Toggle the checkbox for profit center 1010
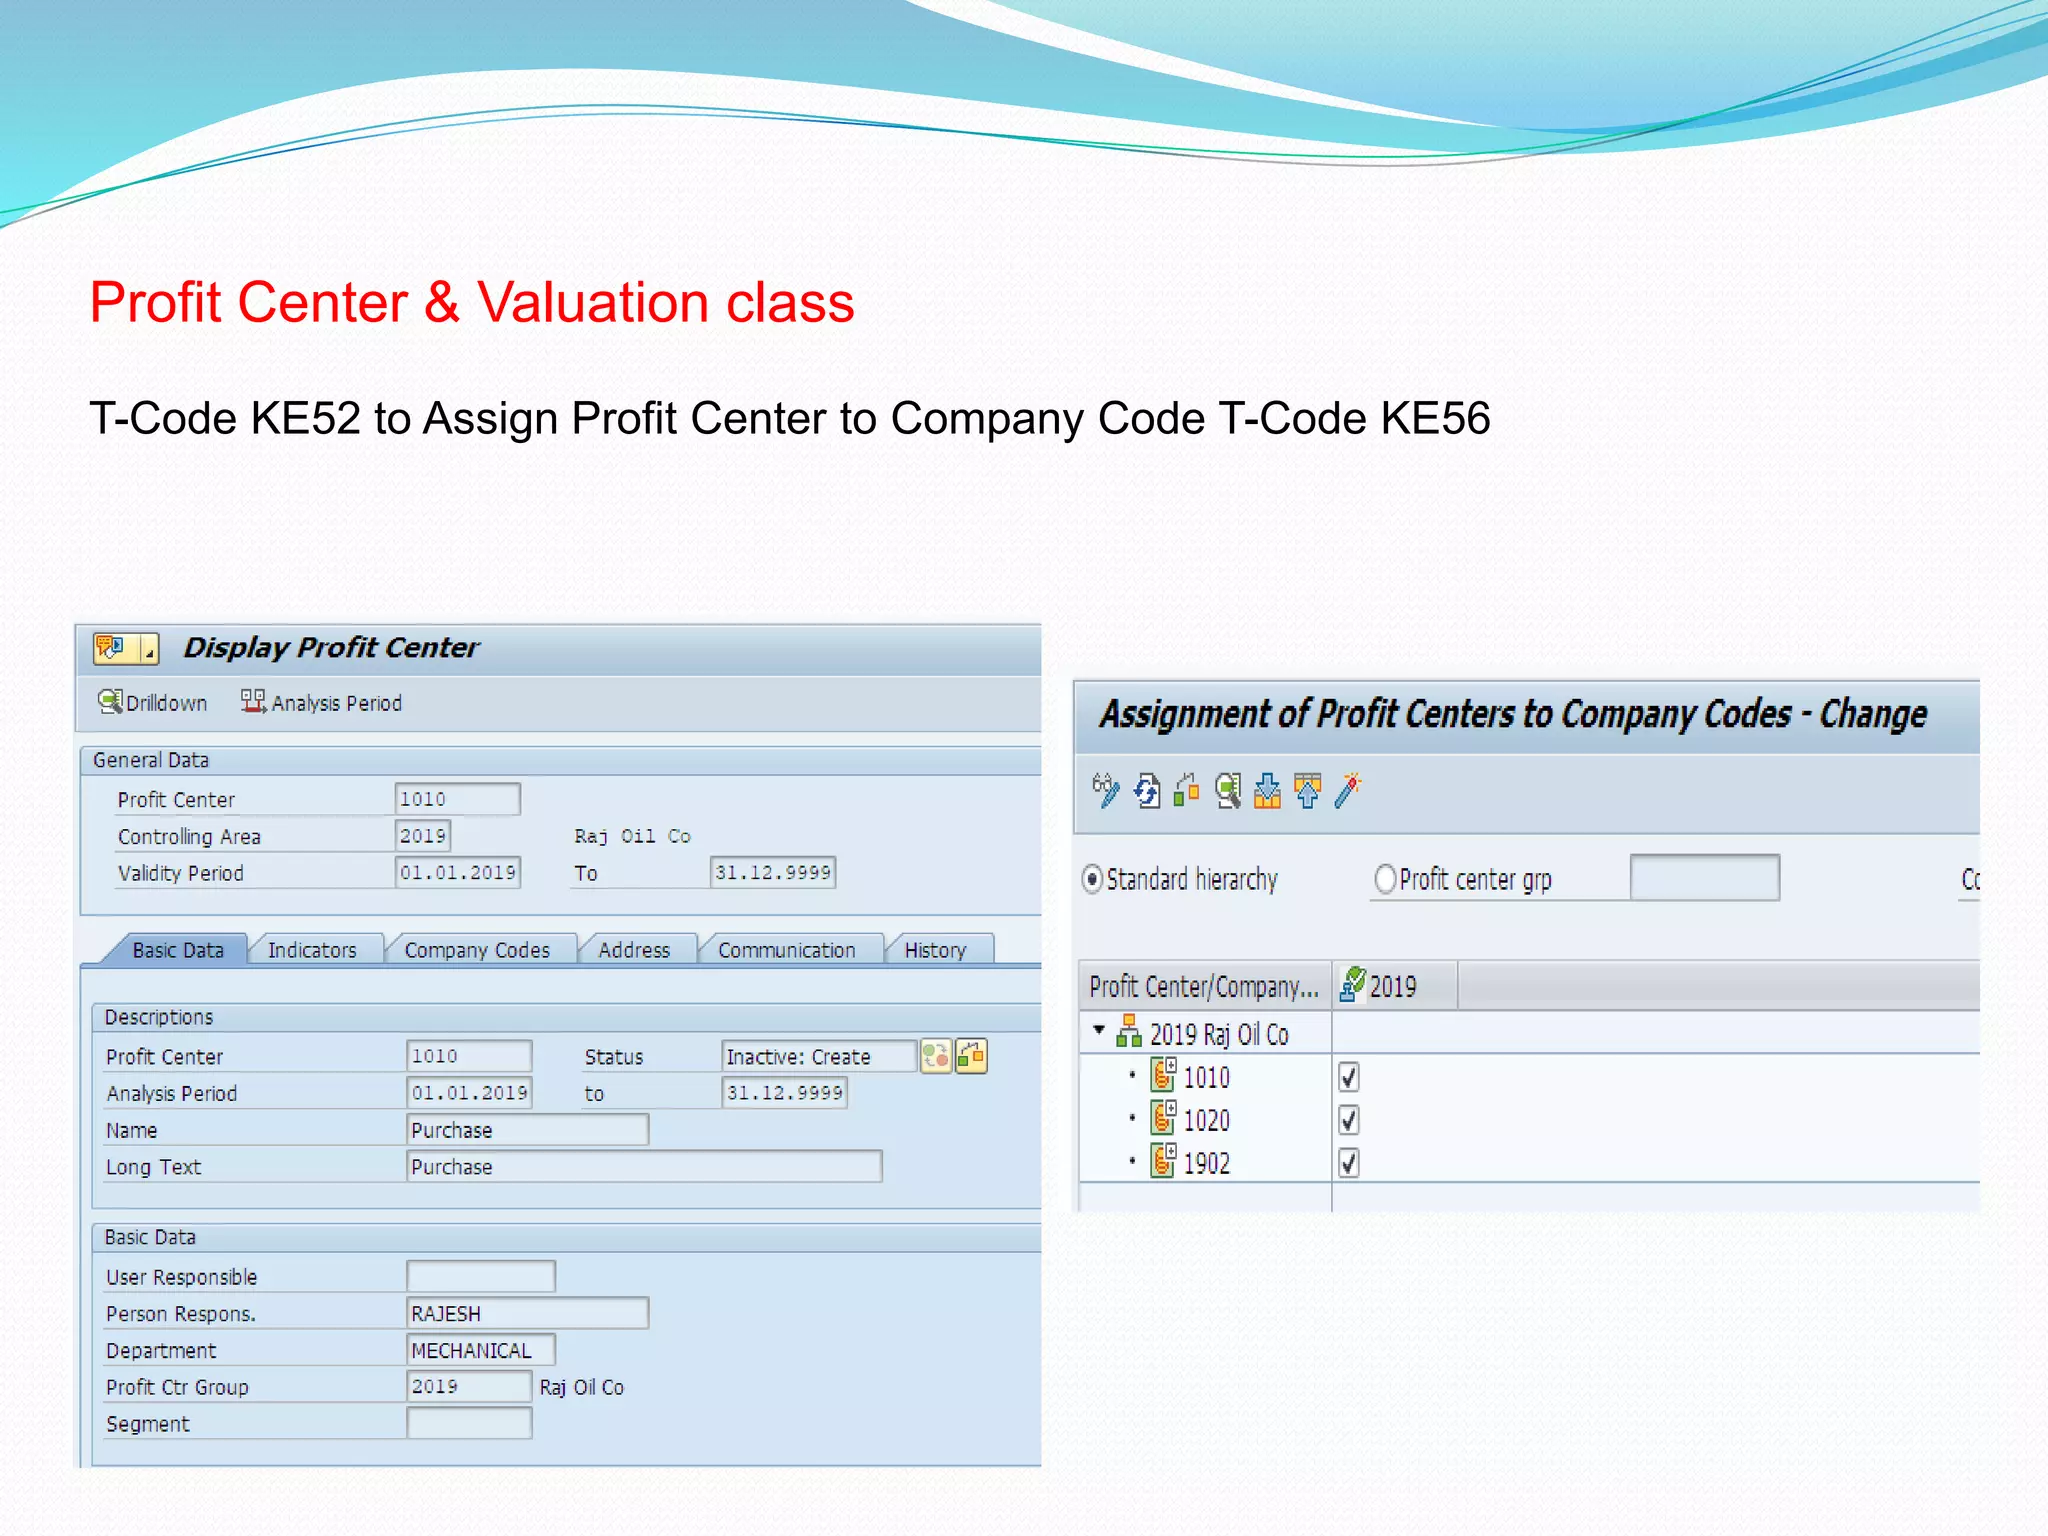Image resolution: width=2048 pixels, height=1536 pixels. (x=1349, y=1077)
